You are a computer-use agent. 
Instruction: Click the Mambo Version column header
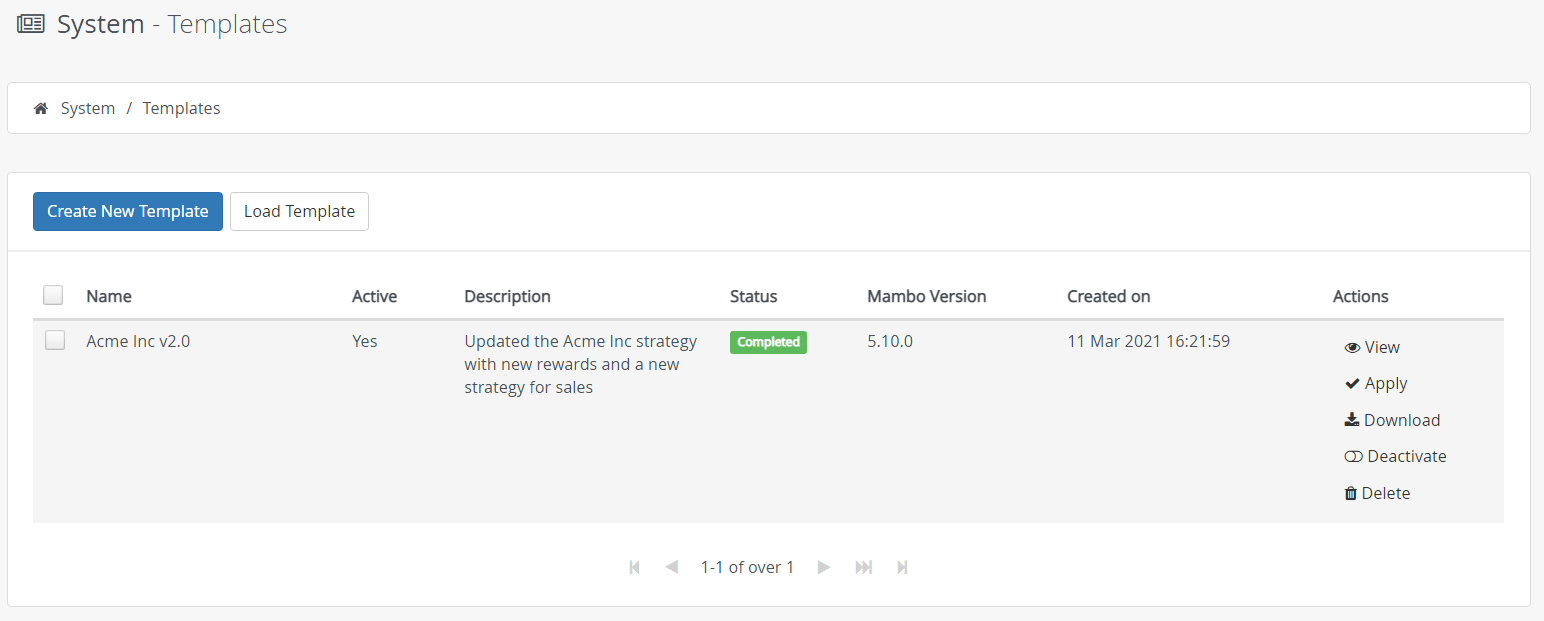[926, 296]
